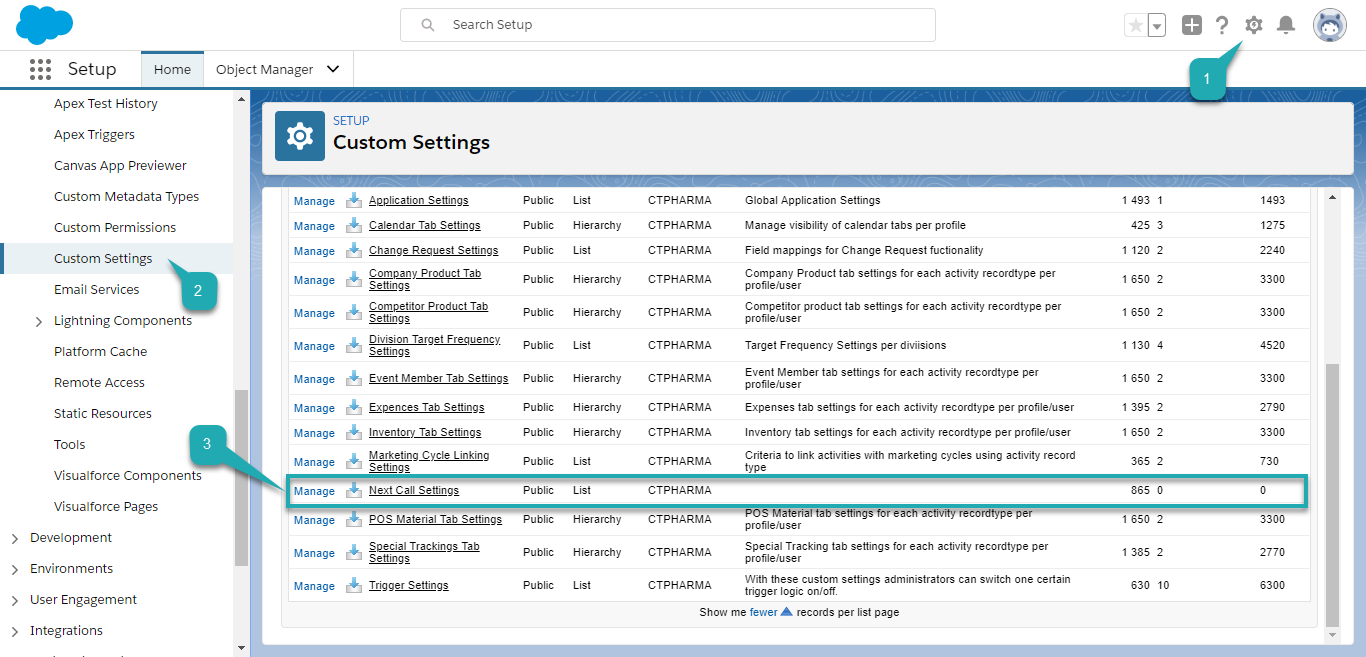Open the user avatar profile menu
Image resolution: width=1366 pixels, height=657 pixels.
tap(1329, 25)
